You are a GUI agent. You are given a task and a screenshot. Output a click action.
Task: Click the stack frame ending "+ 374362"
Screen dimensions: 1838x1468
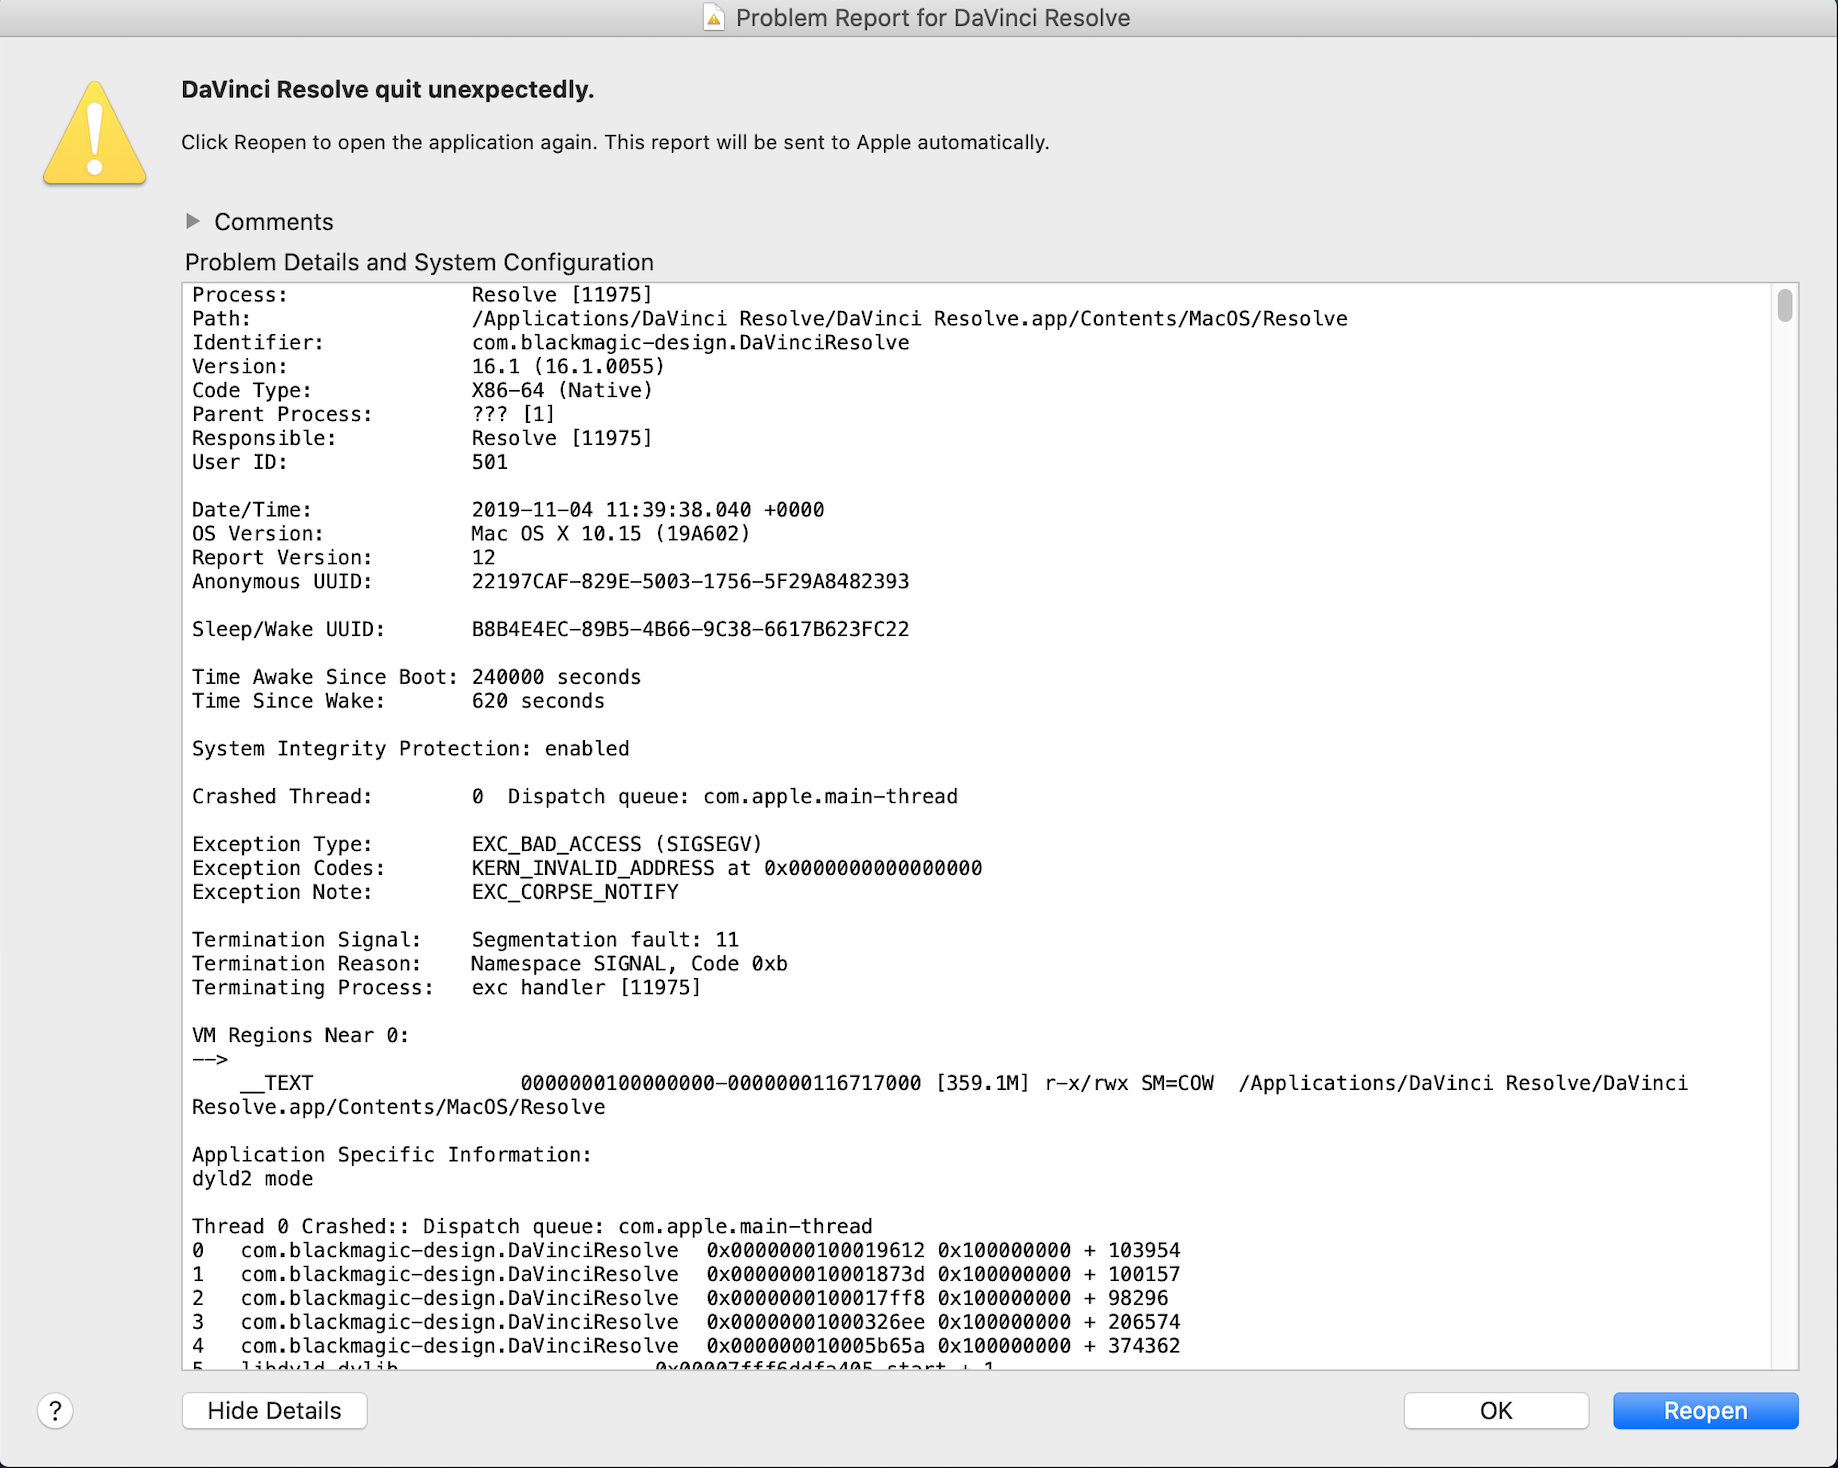(x=686, y=1347)
